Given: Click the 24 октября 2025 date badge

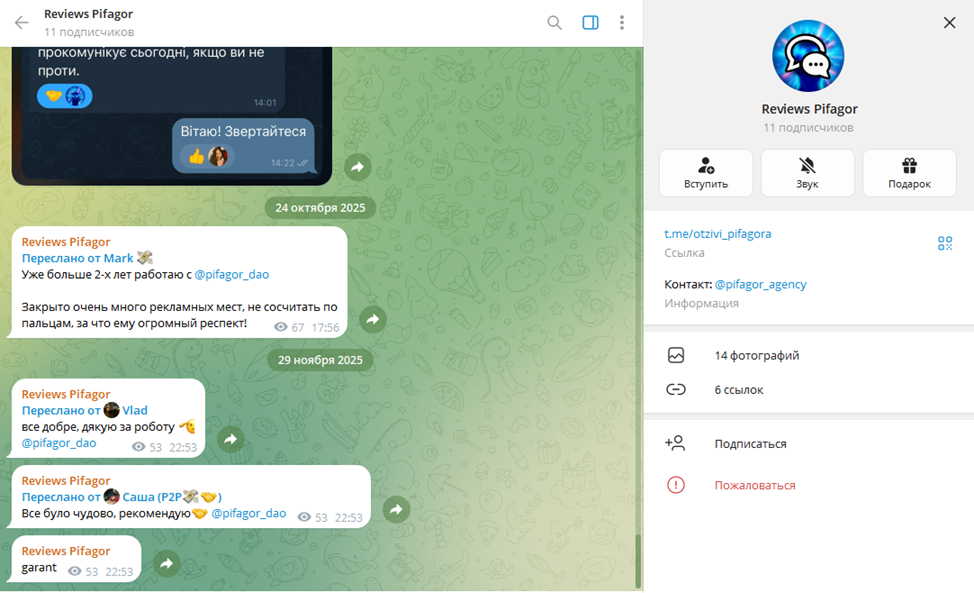Looking at the screenshot, I should click(321, 207).
